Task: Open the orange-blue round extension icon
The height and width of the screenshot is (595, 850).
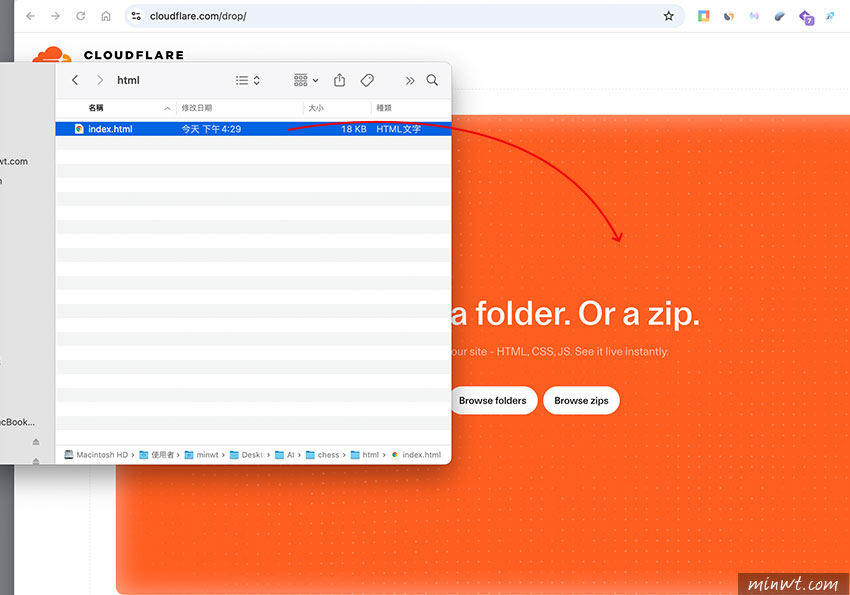Action: click(729, 16)
